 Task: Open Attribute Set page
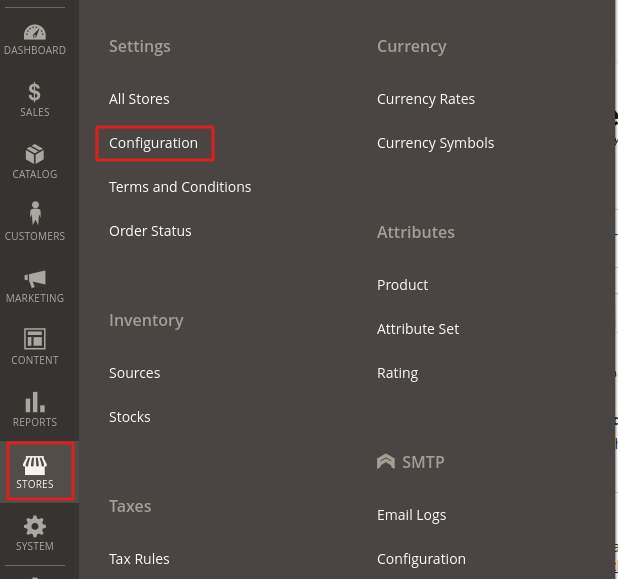[418, 329]
